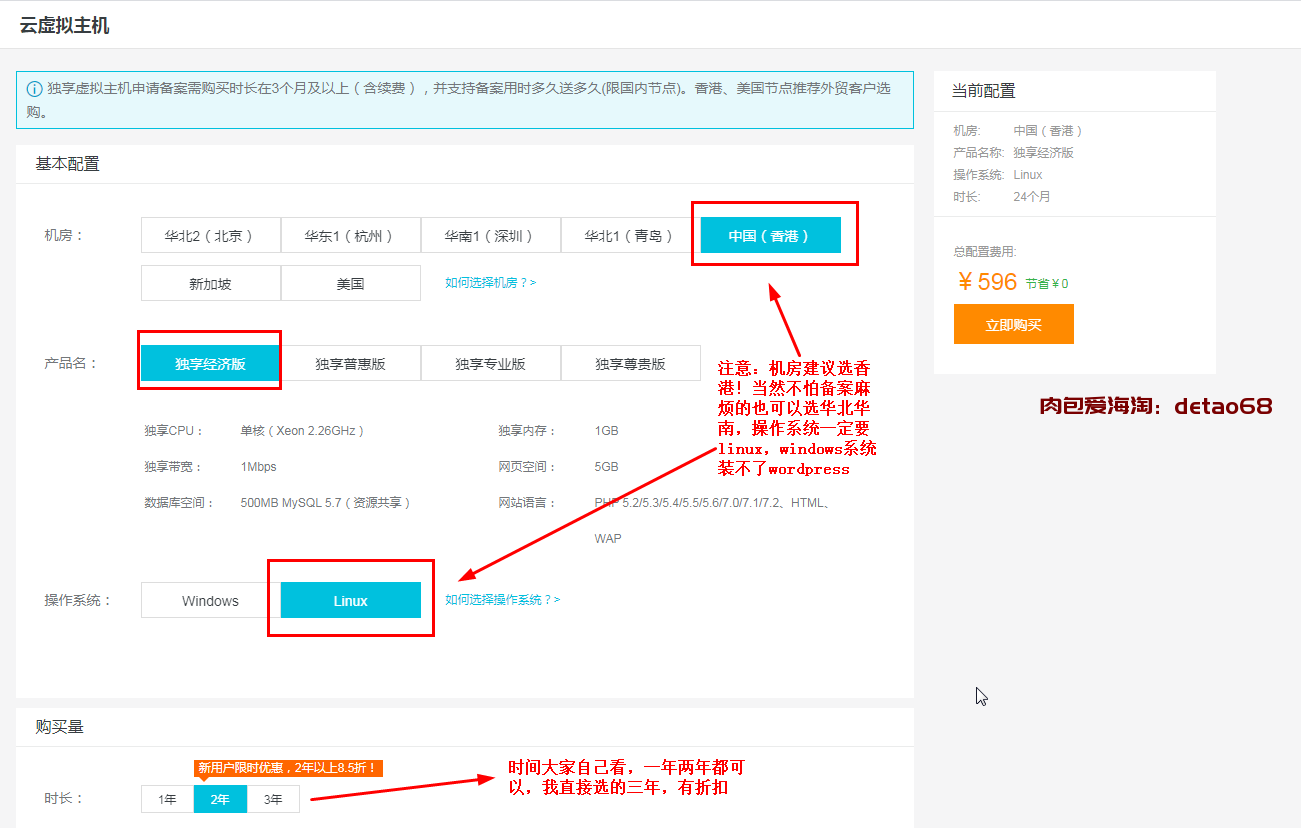Click the 数据库空间 label
Screen dimensions: 1301x828
[x=180, y=503]
